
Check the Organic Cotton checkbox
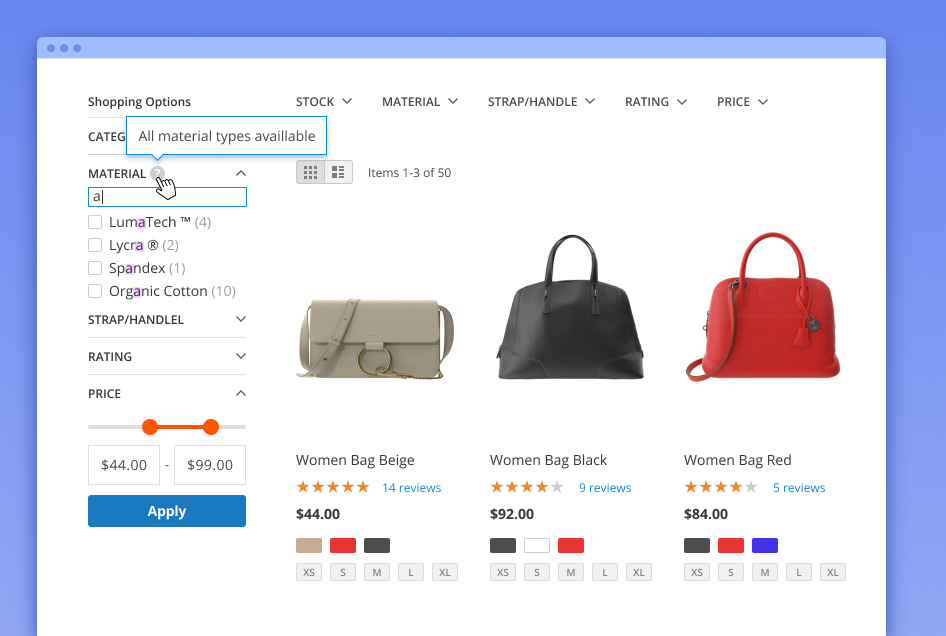point(95,291)
